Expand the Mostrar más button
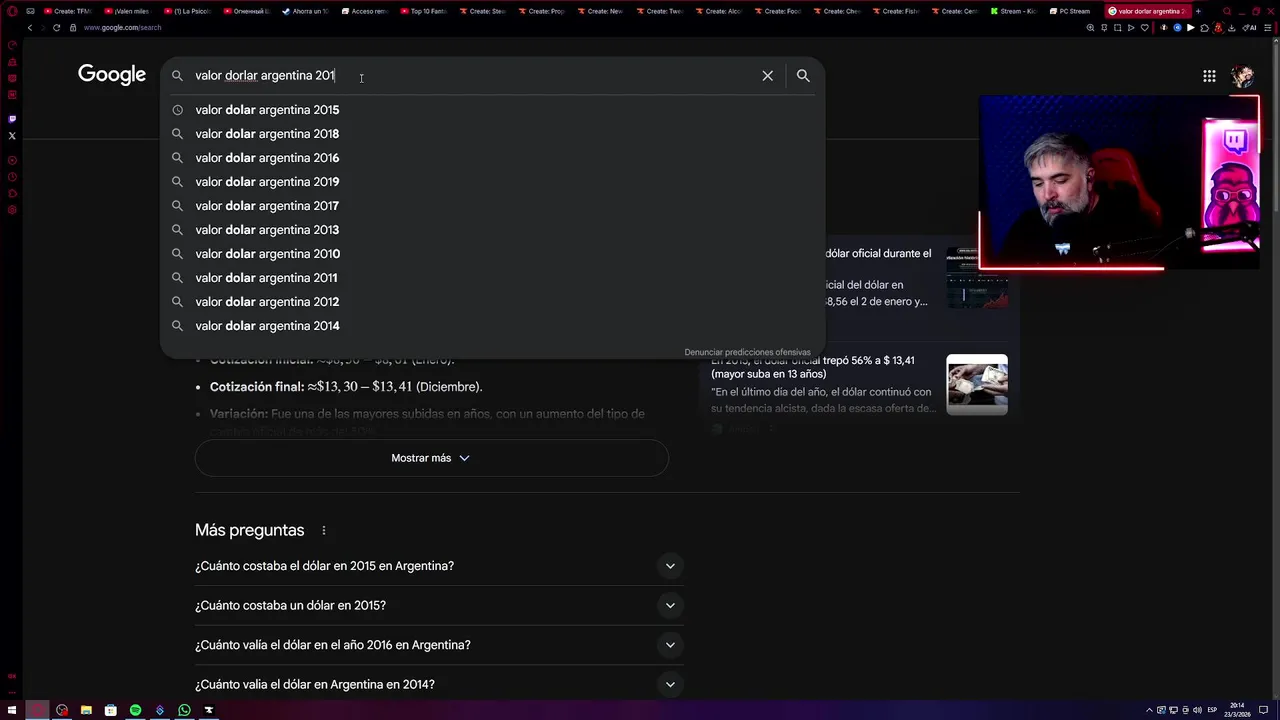The image size is (1280, 720). tap(431, 458)
